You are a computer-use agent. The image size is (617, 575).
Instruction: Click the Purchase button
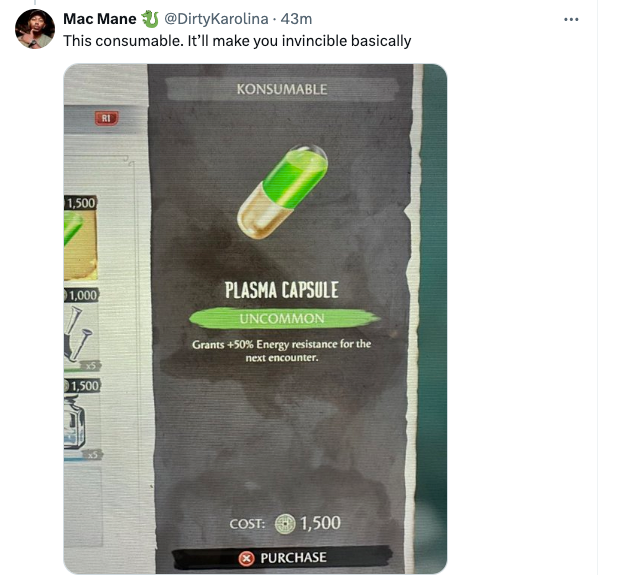pos(282,558)
